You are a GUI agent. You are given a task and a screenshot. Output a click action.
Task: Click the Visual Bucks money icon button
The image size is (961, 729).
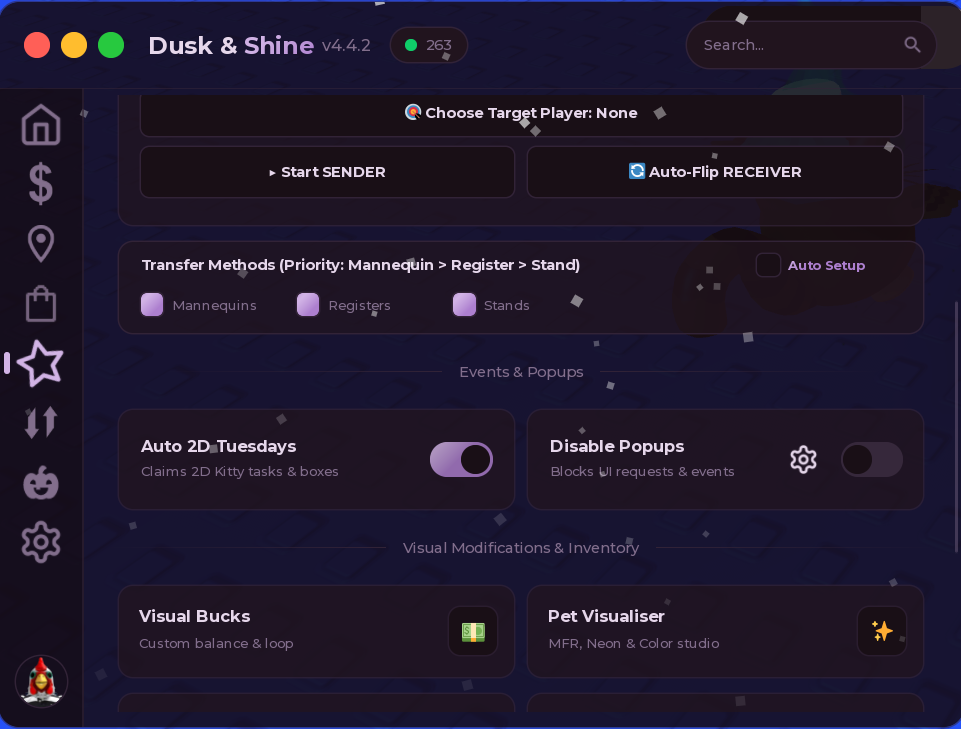[473, 631]
